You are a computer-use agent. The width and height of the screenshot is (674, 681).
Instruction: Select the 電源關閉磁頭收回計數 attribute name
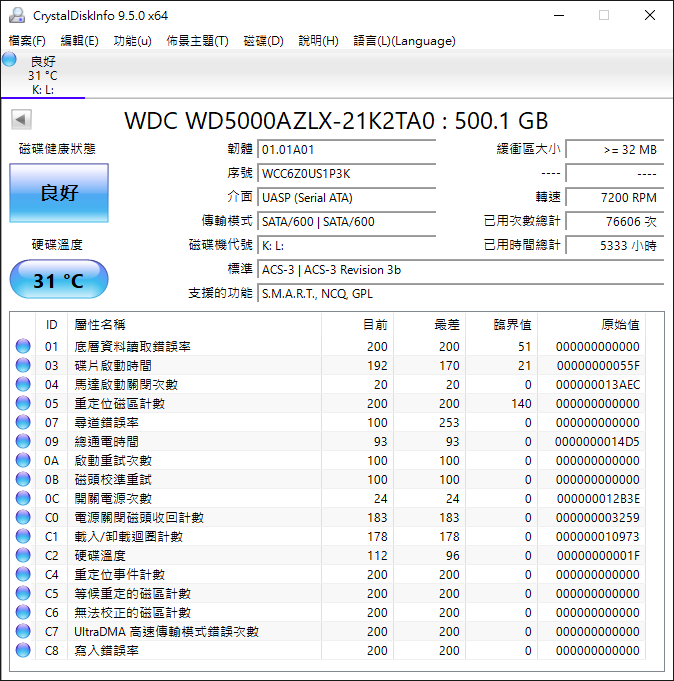click(139, 518)
